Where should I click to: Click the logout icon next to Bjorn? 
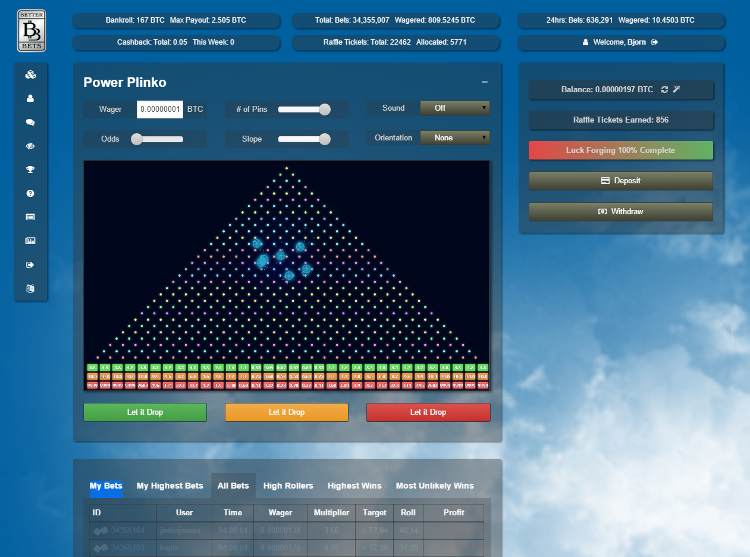tap(654, 42)
